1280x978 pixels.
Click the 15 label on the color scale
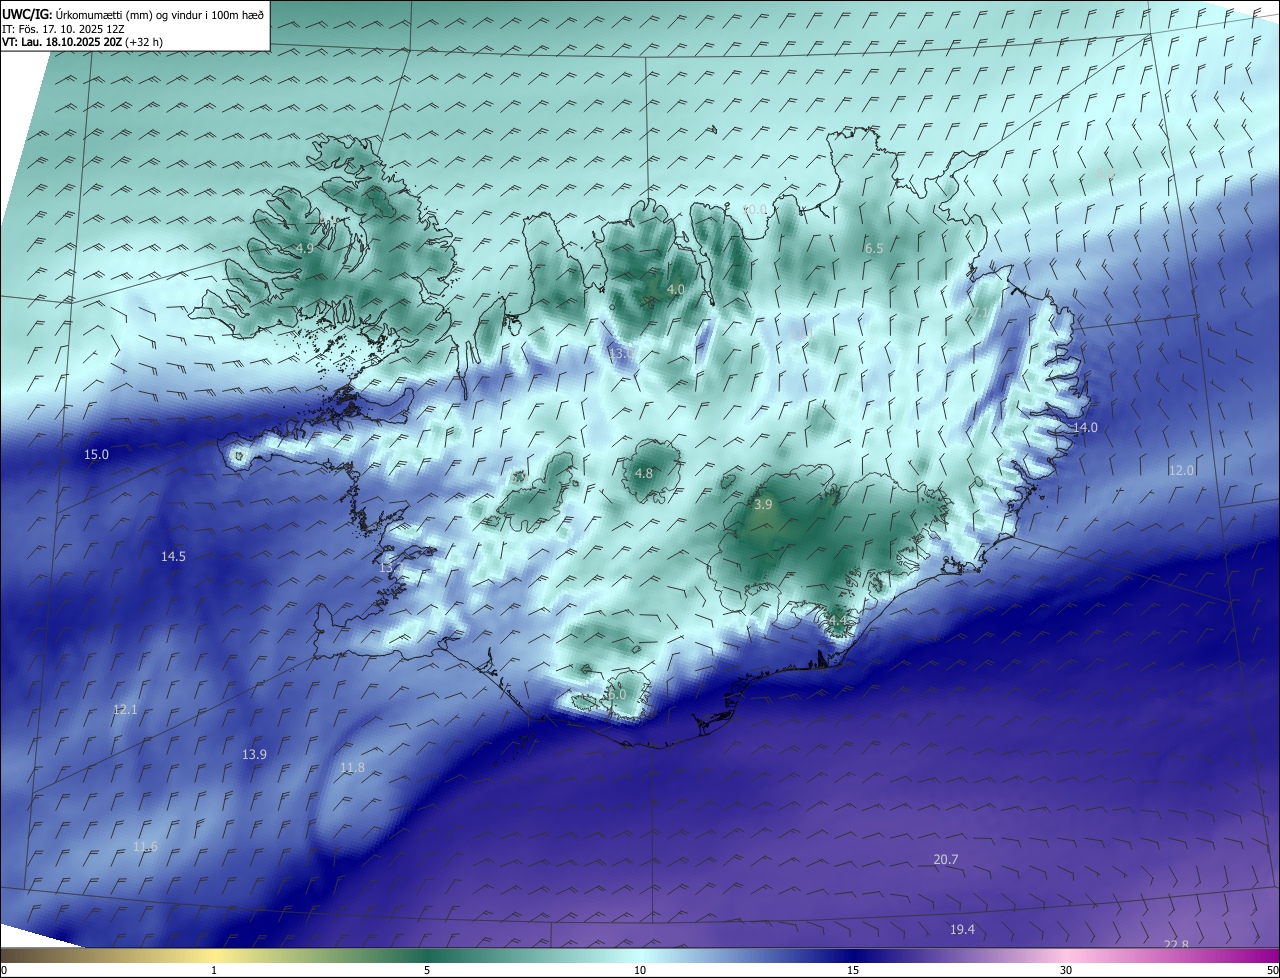853,970
